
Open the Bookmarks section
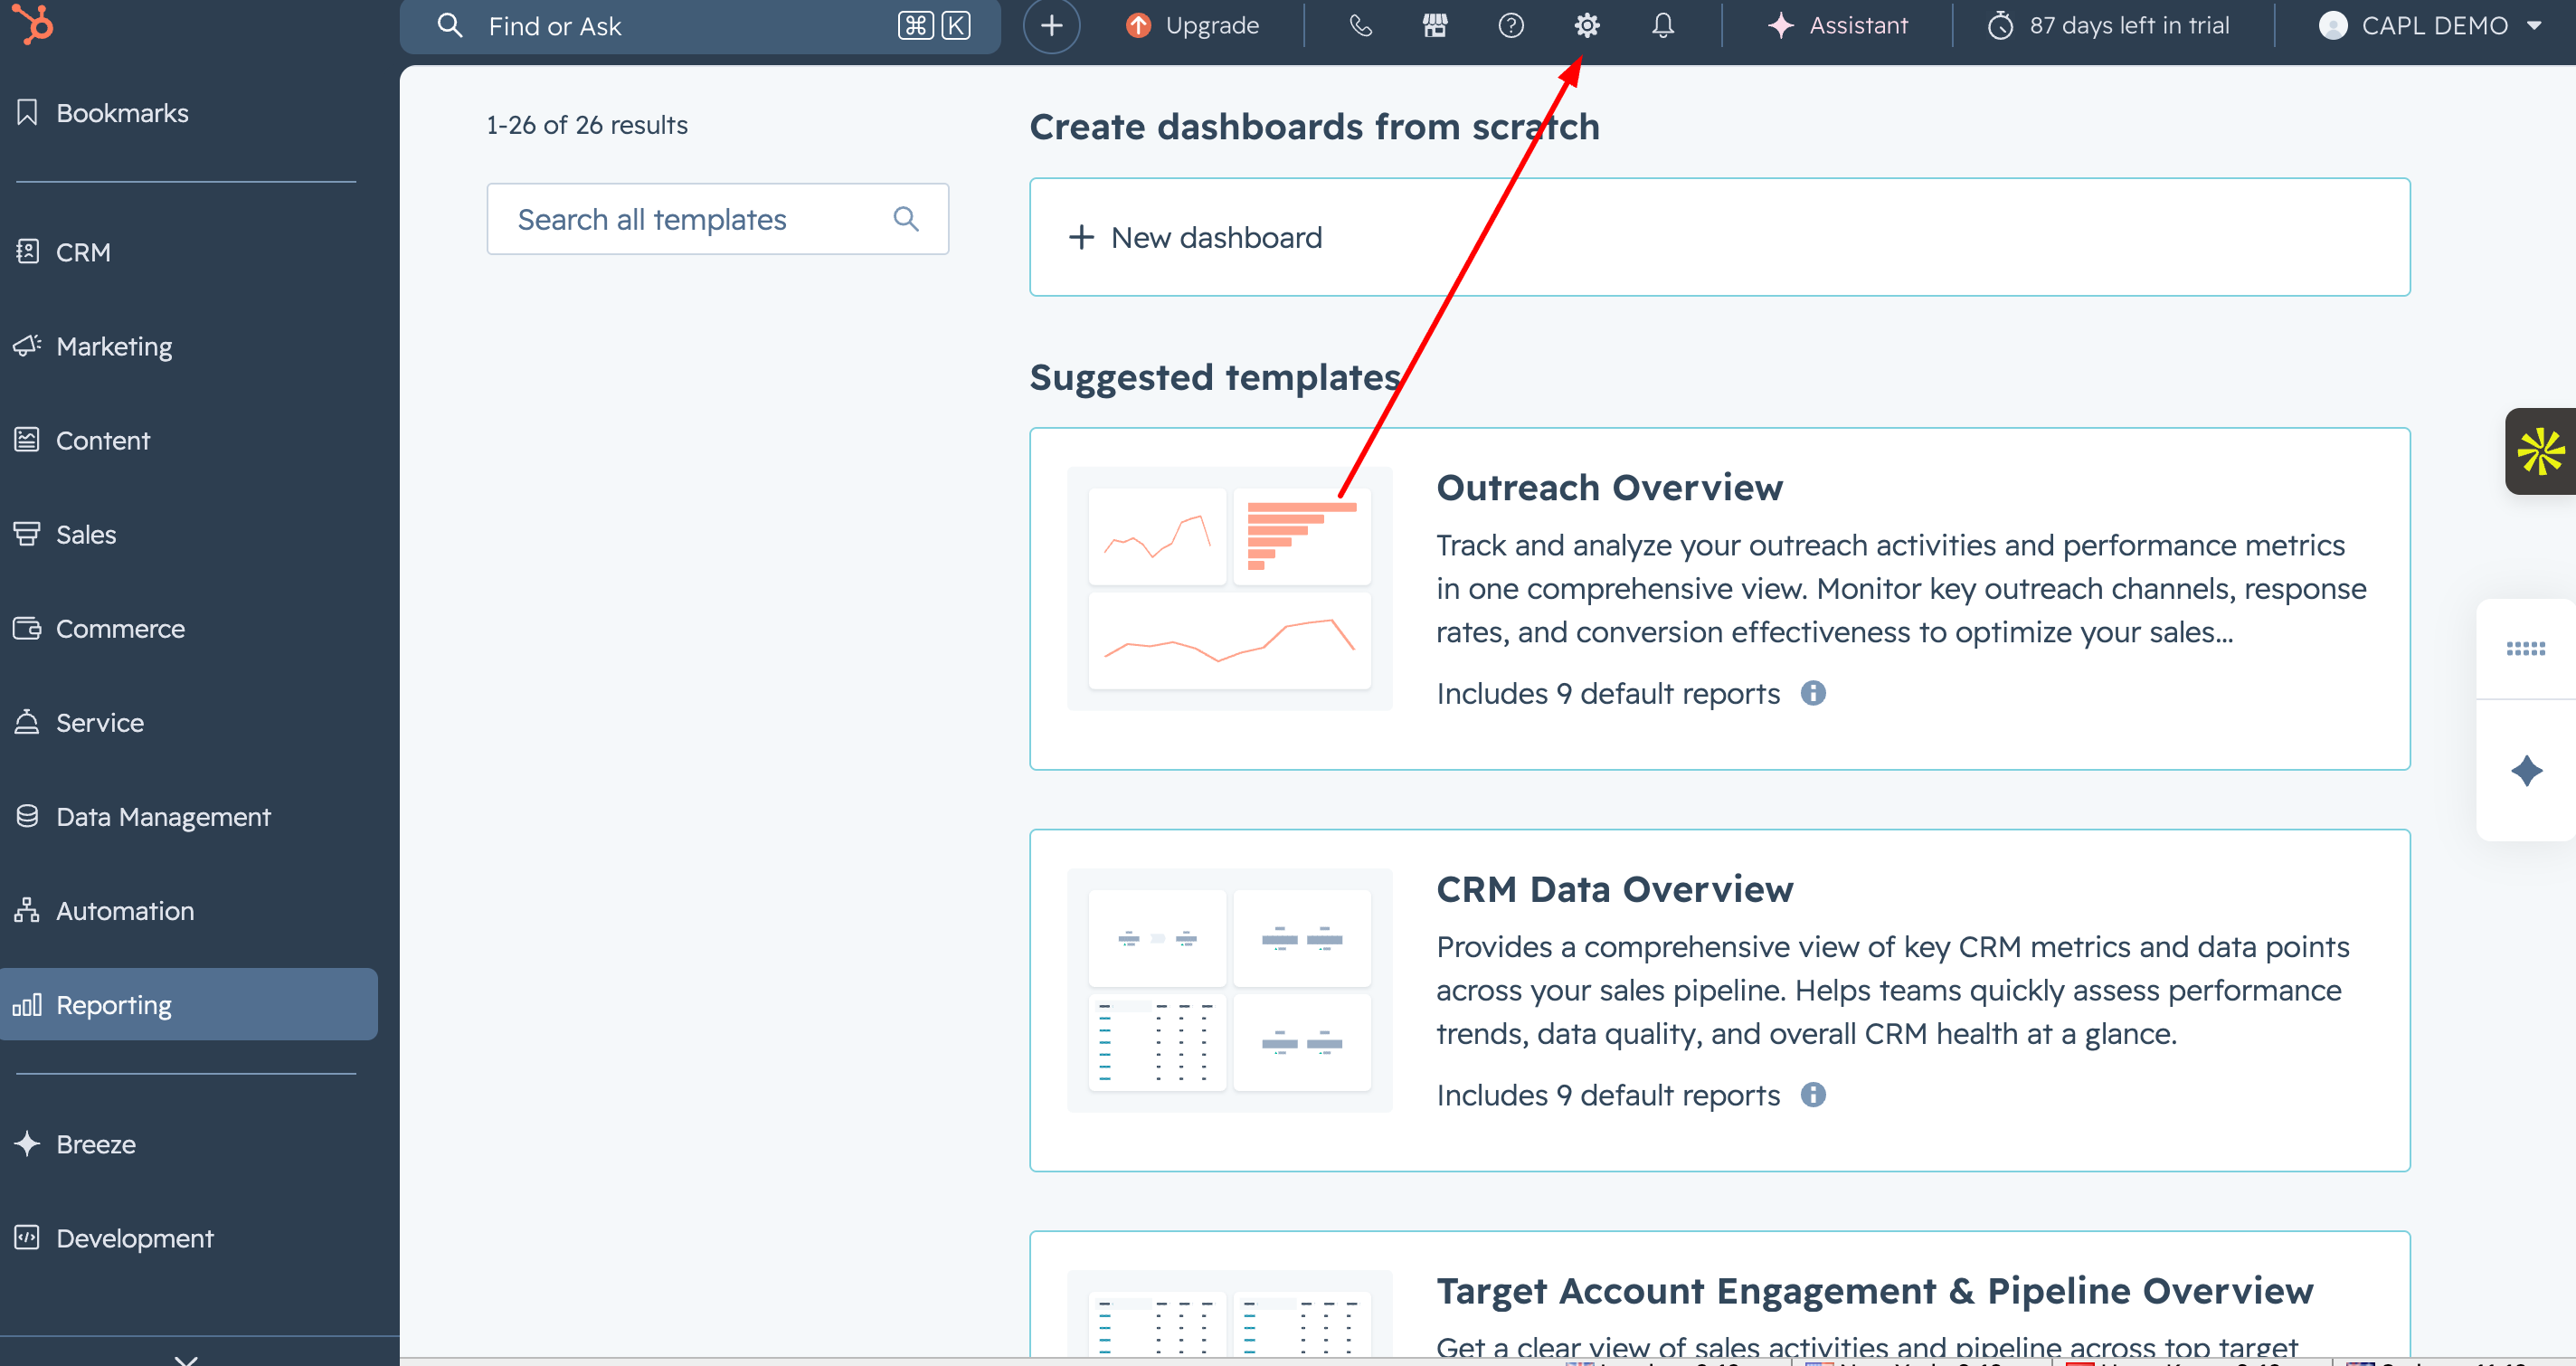pyautogui.click(x=122, y=113)
